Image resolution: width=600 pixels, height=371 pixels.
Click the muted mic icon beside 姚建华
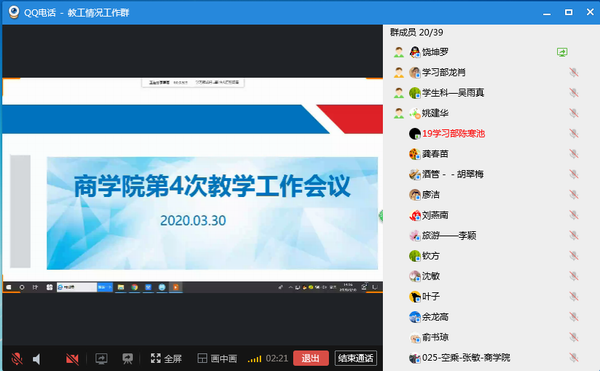coord(573,113)
